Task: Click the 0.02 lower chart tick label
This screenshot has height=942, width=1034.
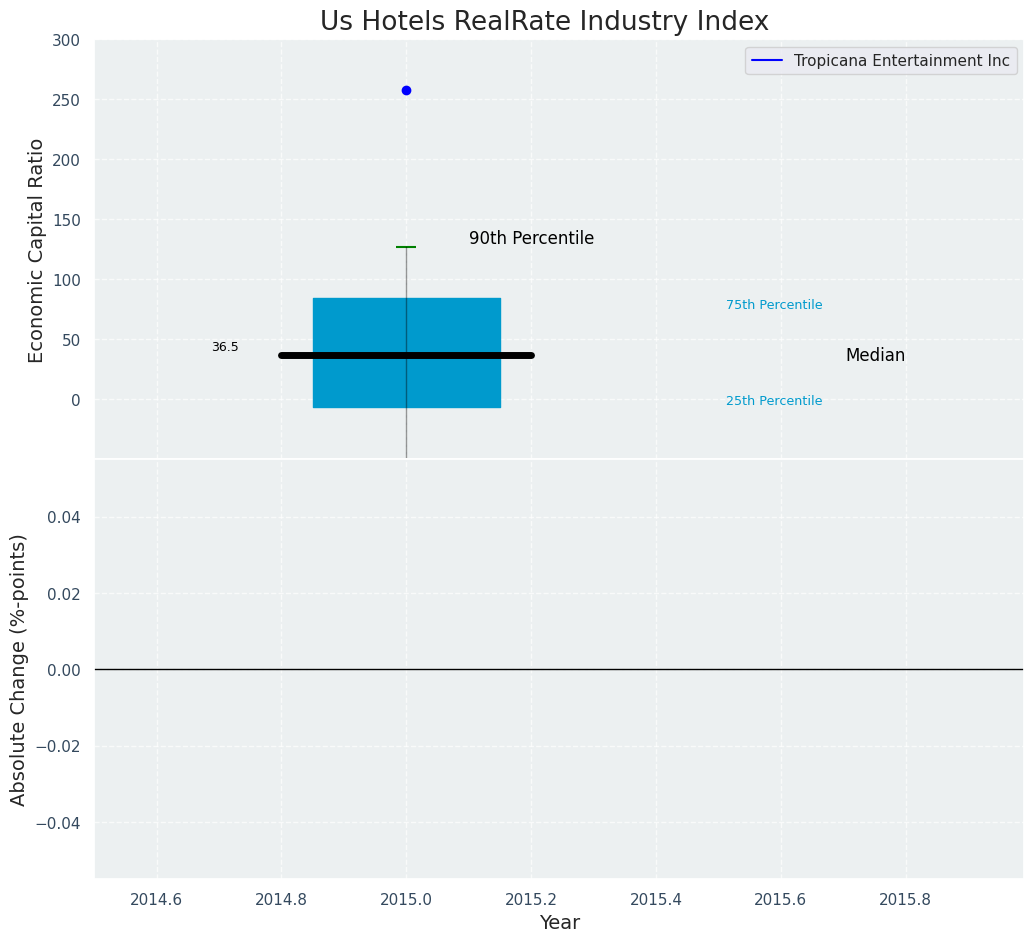Action: 64,594
